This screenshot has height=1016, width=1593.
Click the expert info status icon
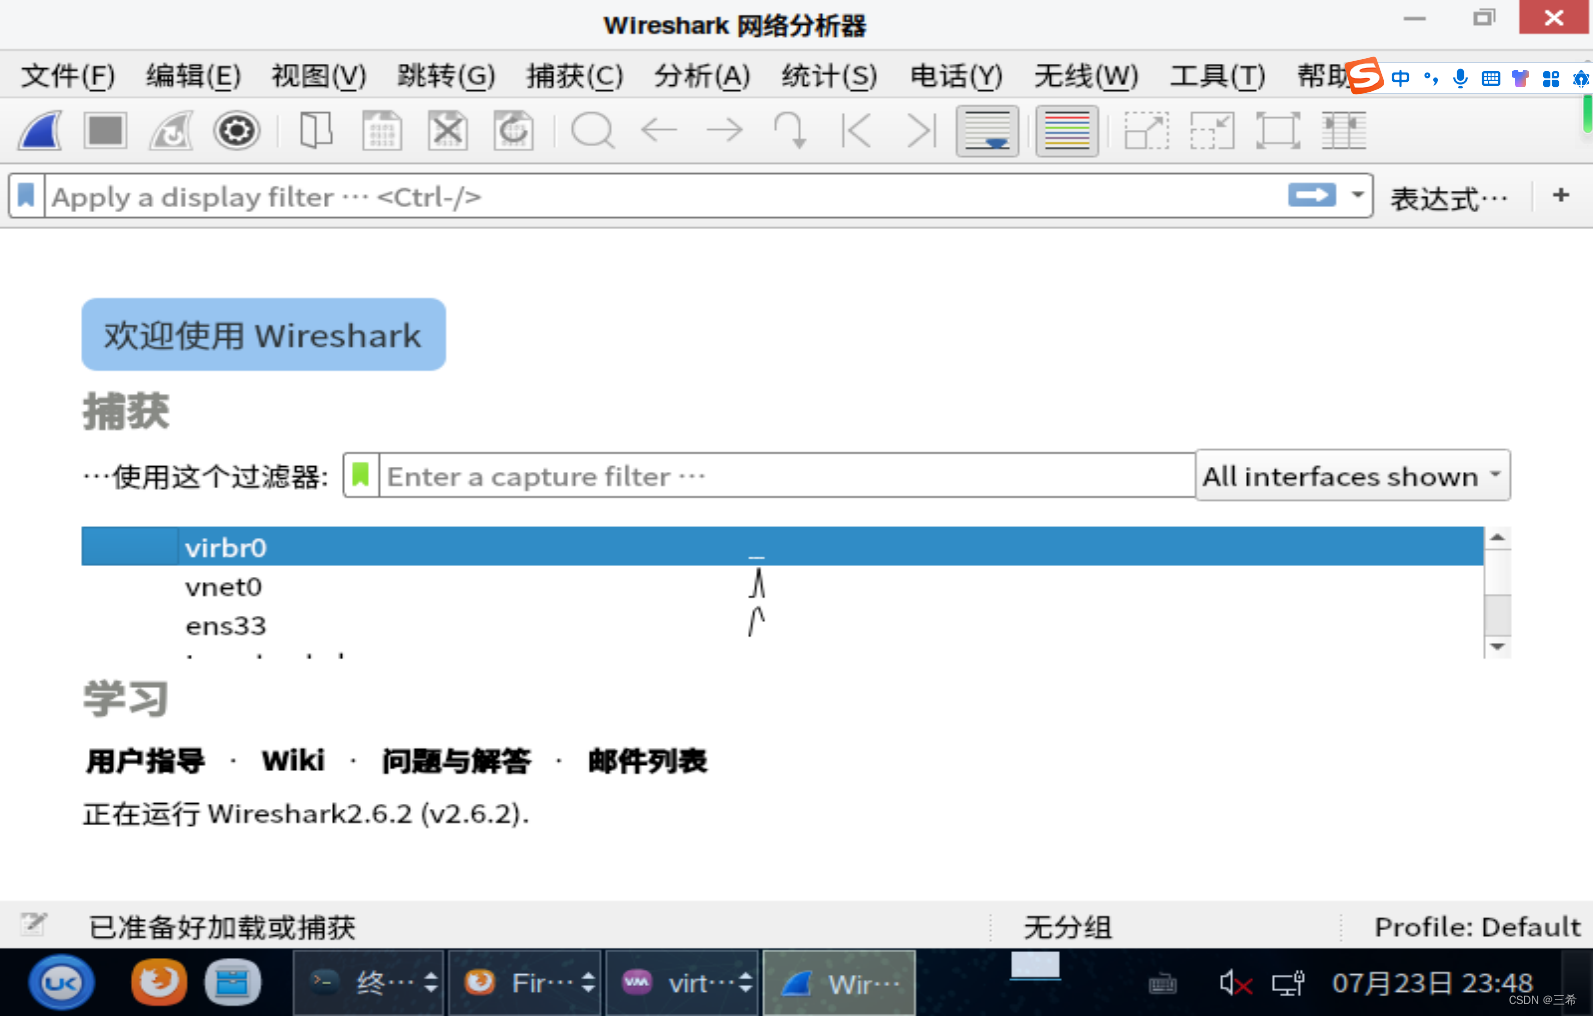tap(34, 924)
